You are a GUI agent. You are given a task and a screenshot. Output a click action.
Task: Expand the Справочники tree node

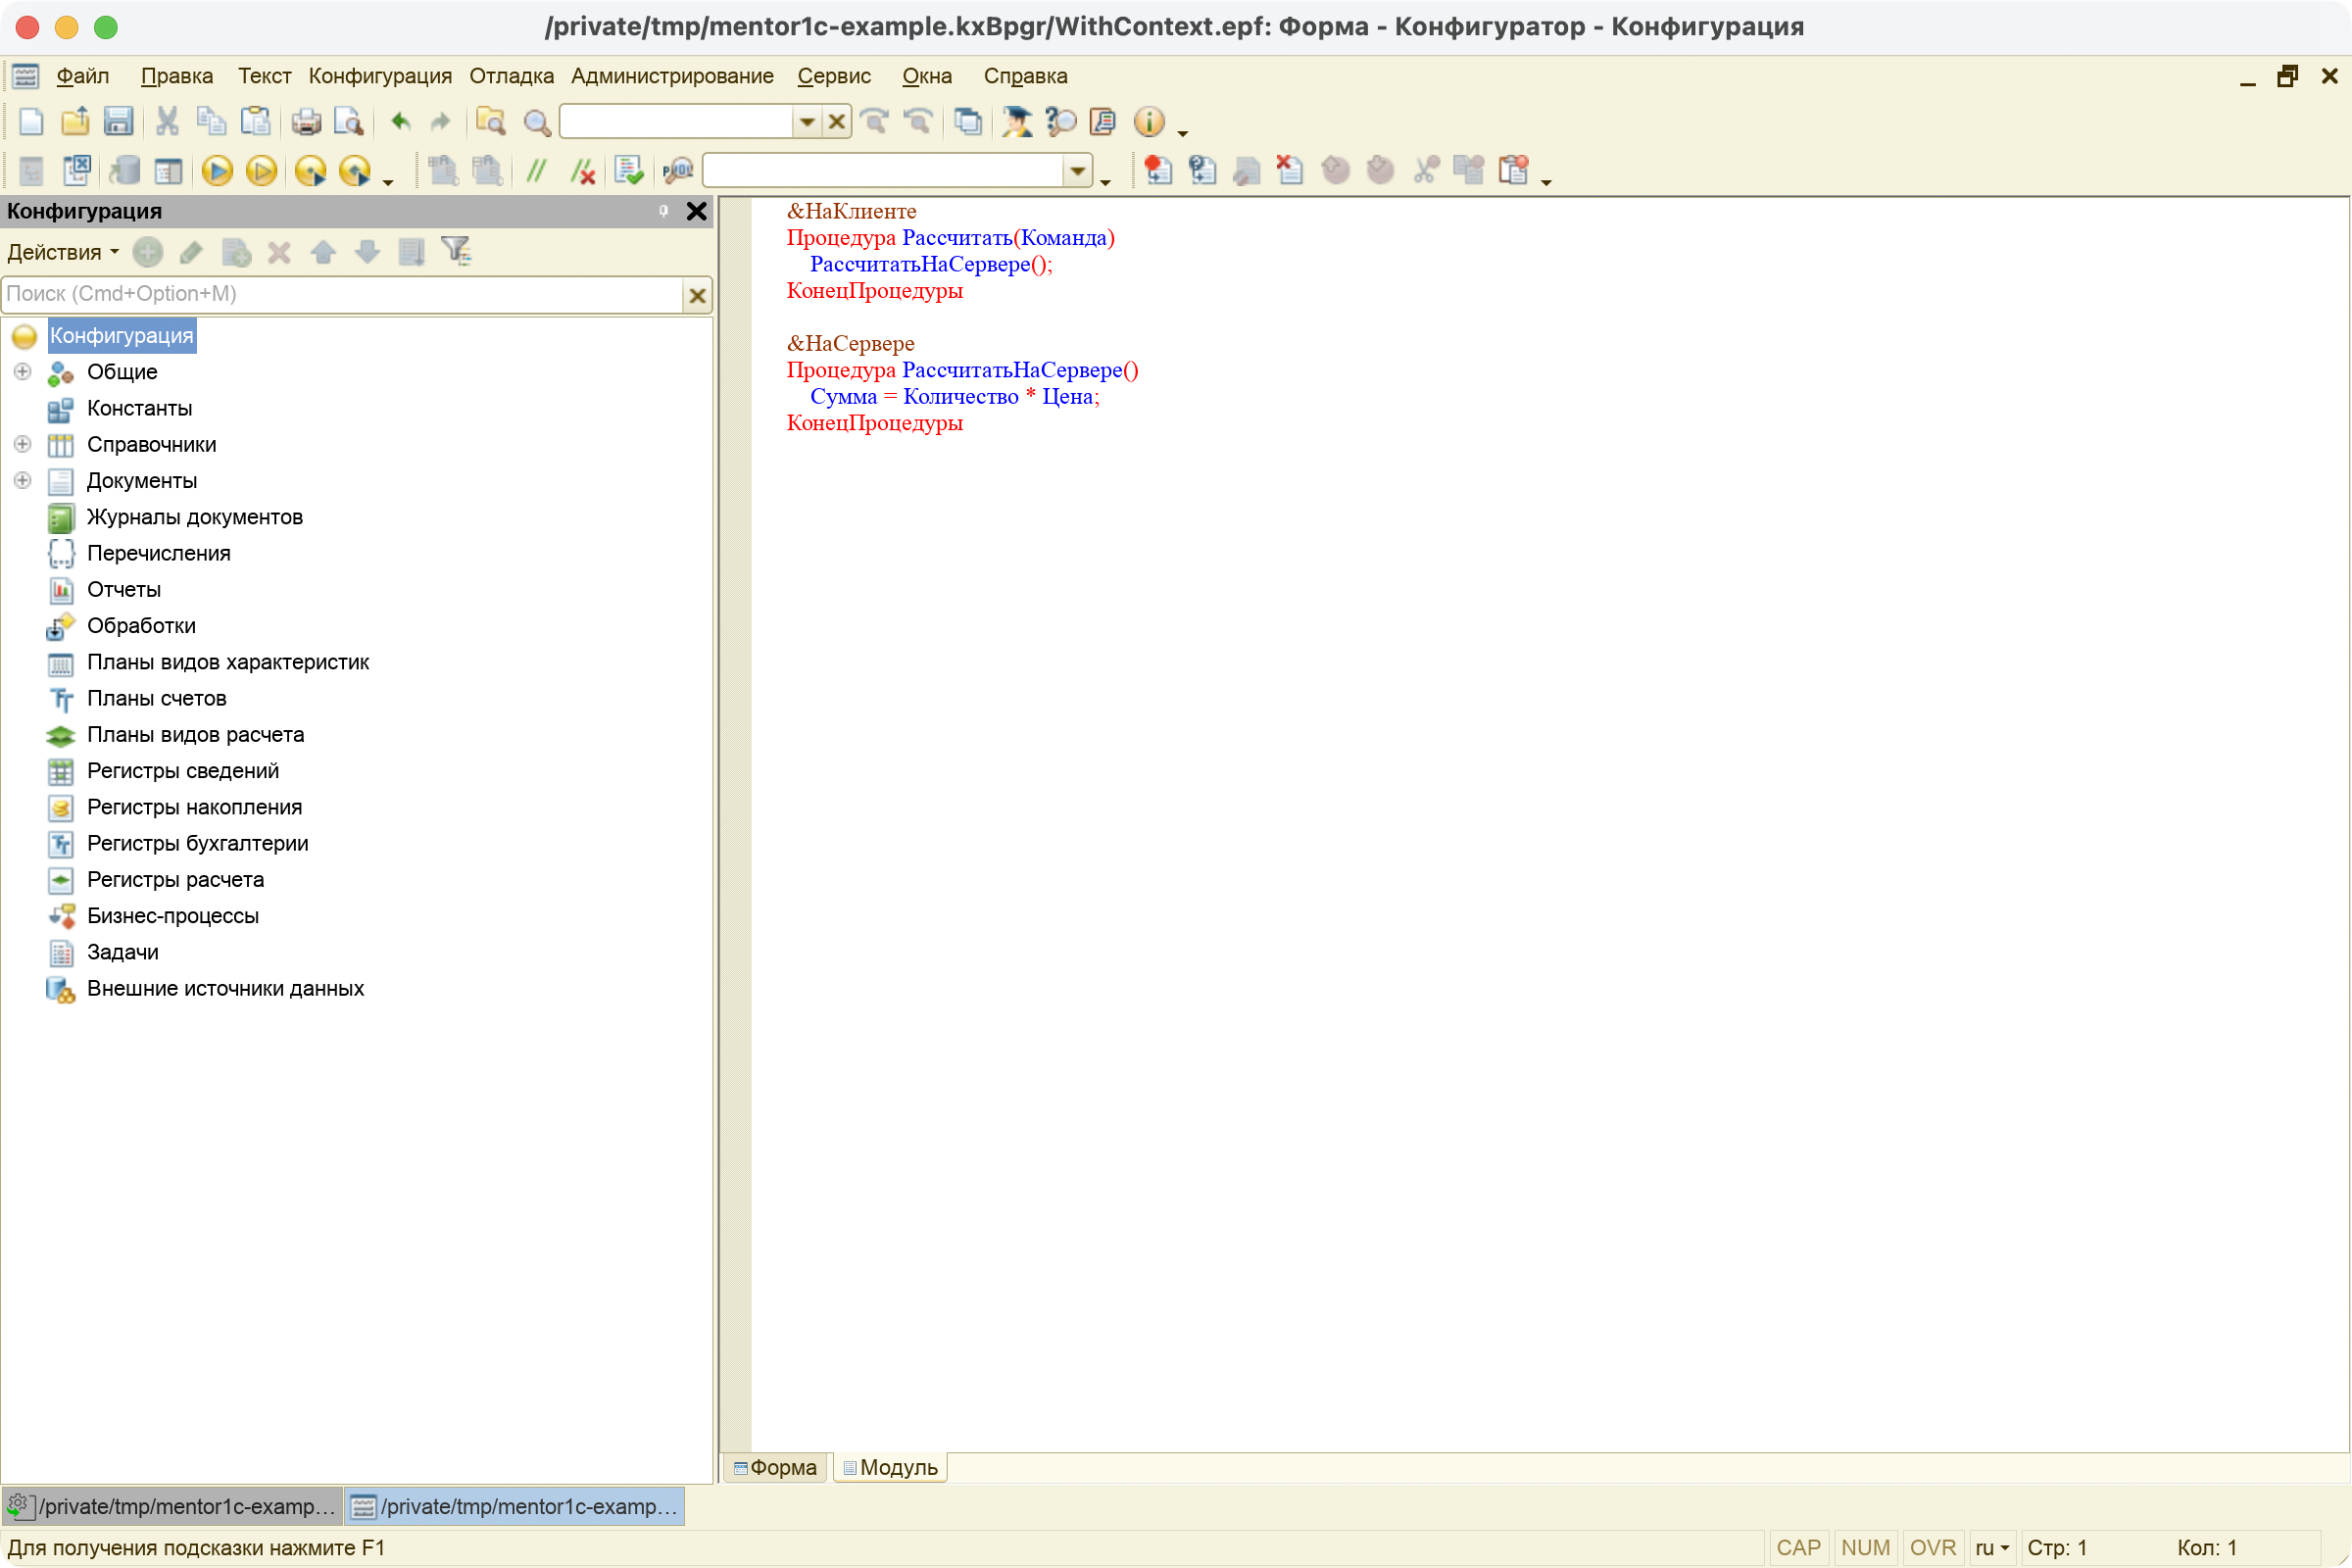(22, 444)
